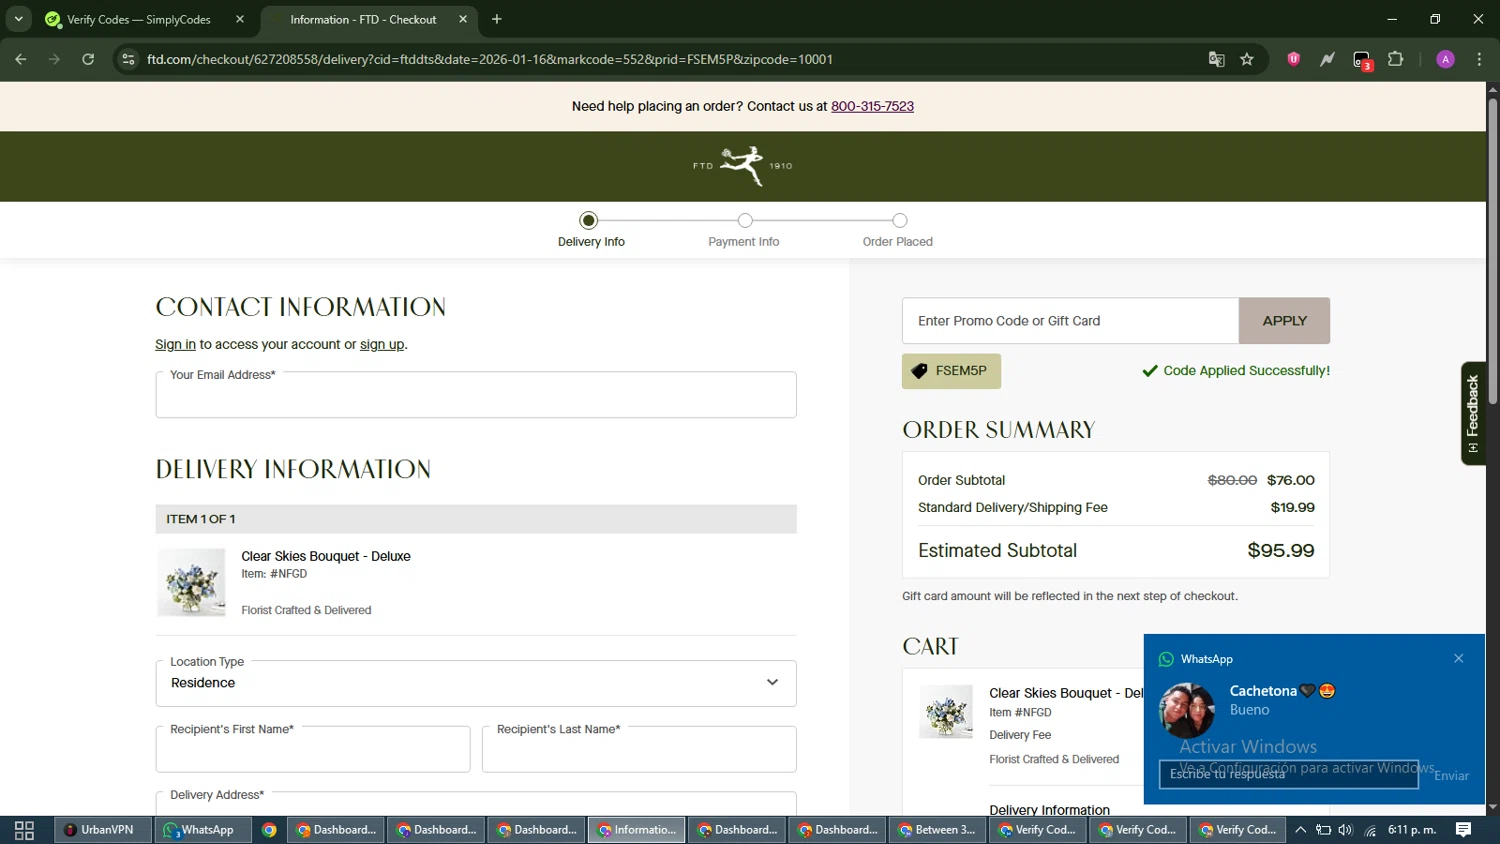Viewport: 1500px width, 844px height.
Task: Click the network Wi-Fi tray icon
Action: pyautogui.click(x=1370, y=830)
